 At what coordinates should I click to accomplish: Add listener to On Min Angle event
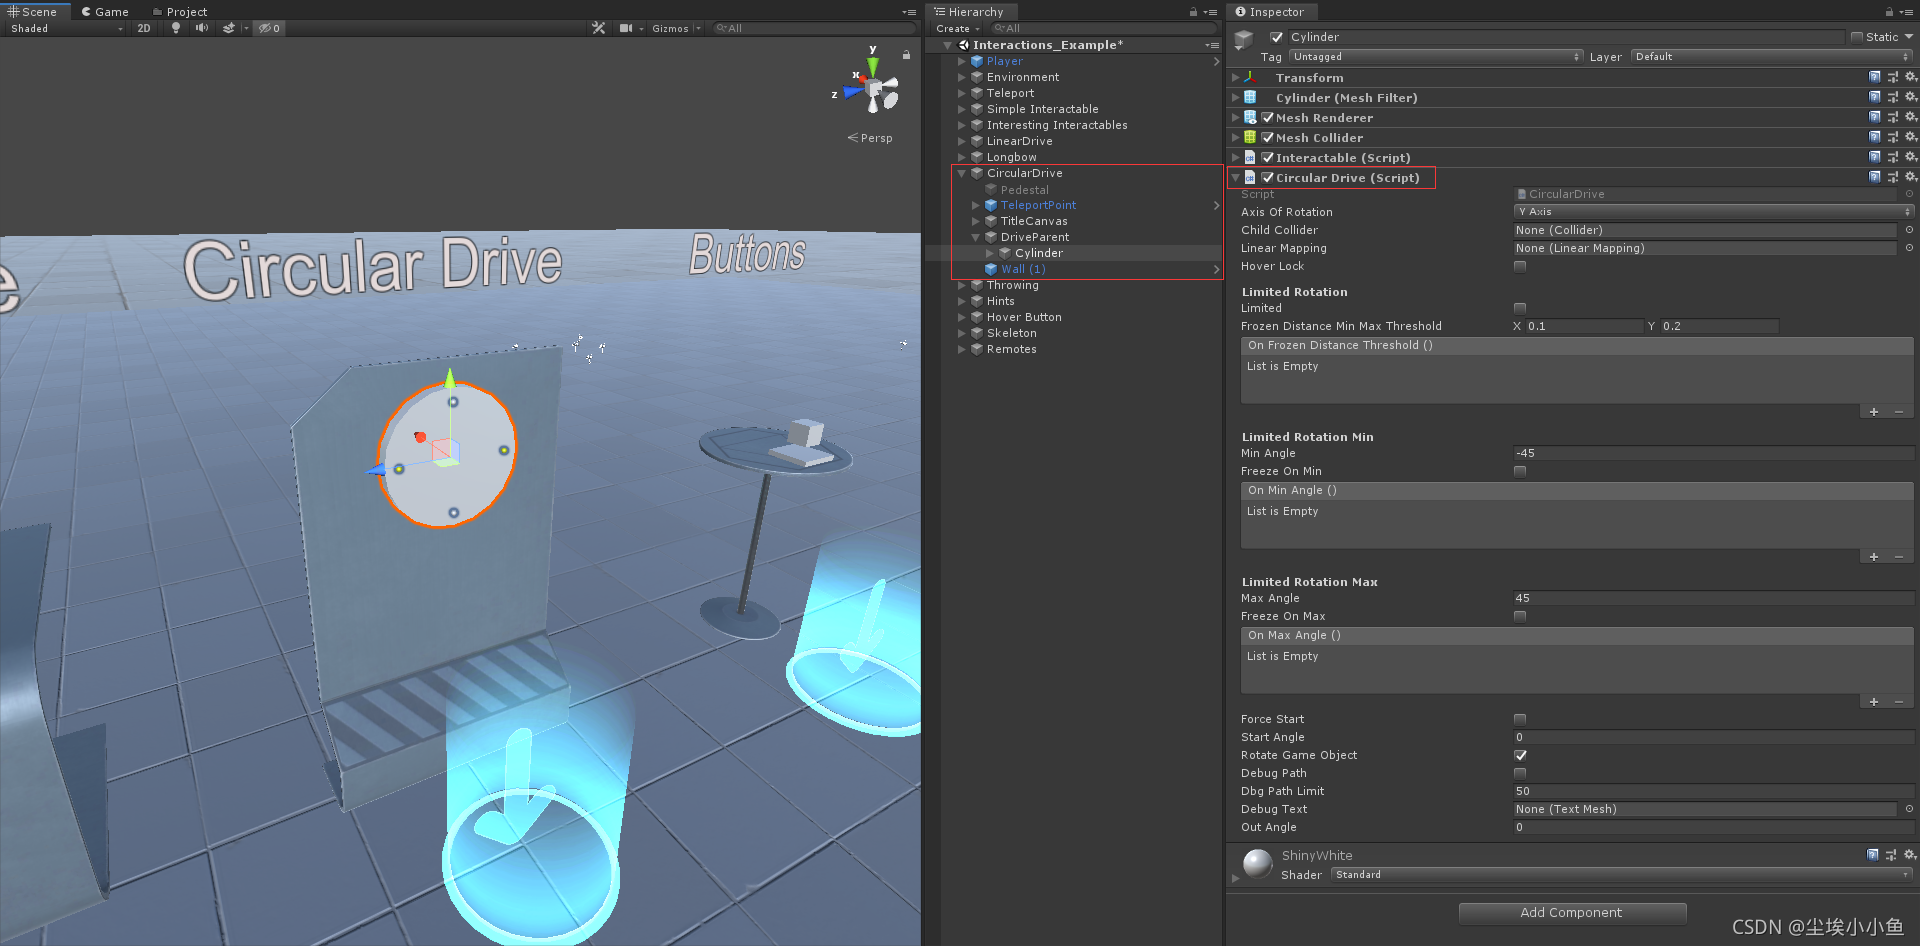click(x=1874, y=557)
